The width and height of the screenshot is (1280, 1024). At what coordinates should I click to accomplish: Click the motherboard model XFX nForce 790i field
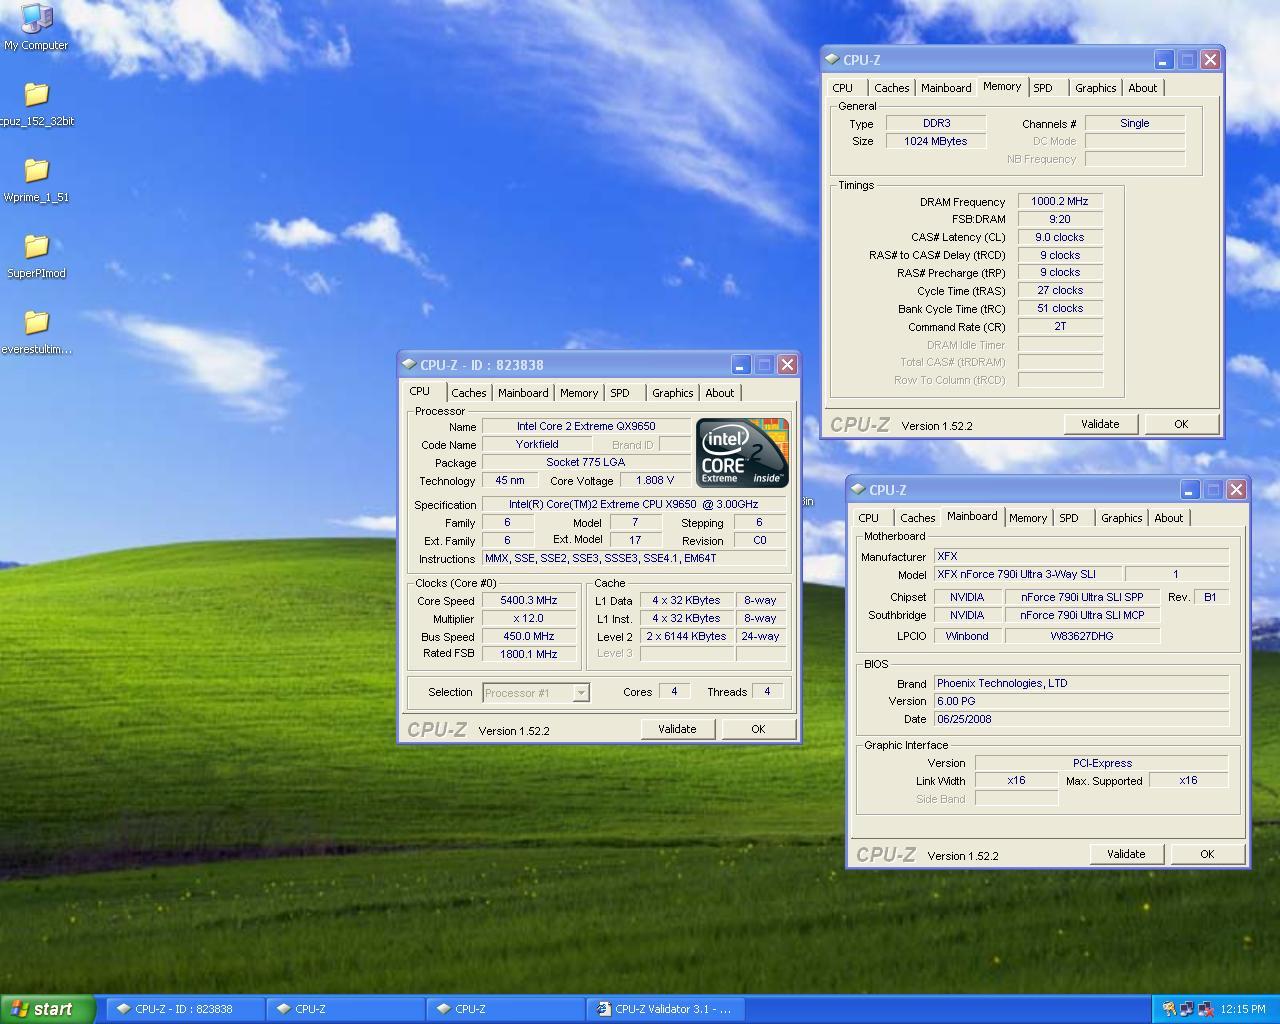coord(1028,575)
